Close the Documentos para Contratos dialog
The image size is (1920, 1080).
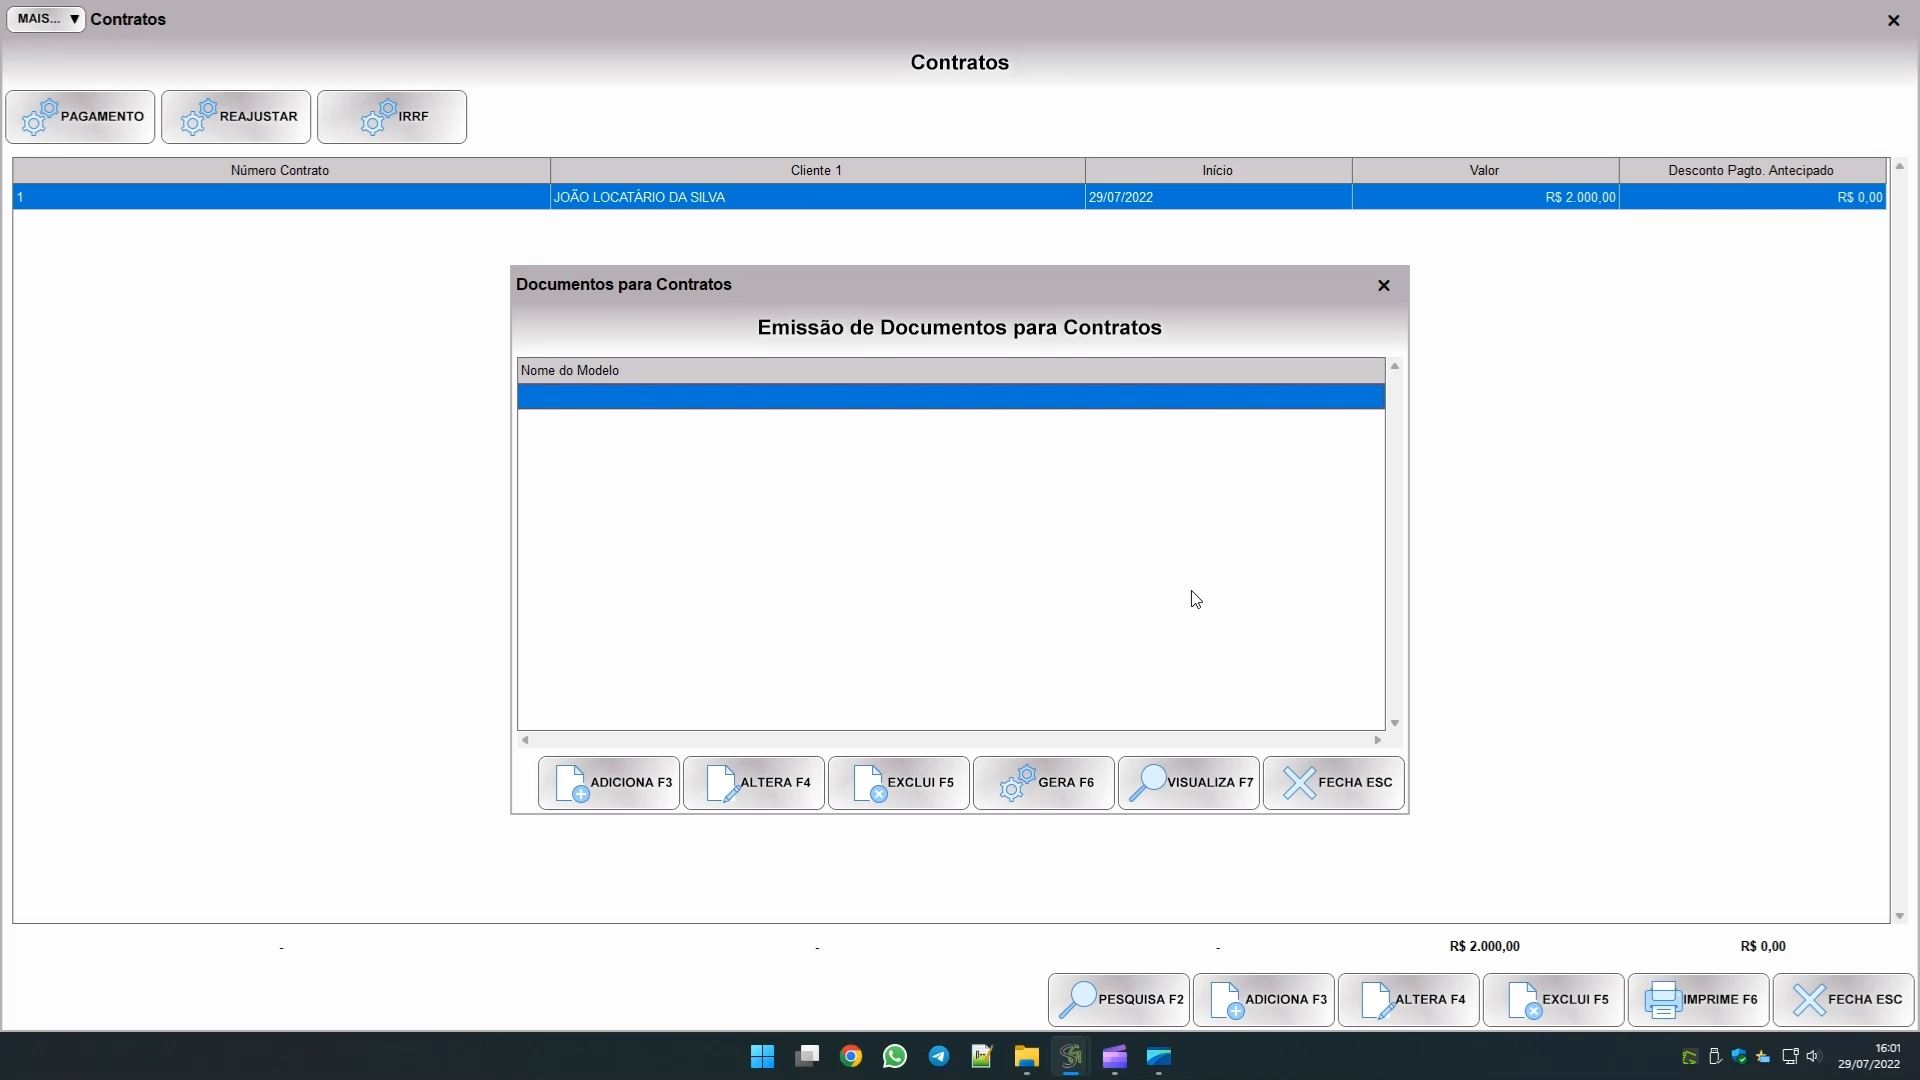point(1384,286)
